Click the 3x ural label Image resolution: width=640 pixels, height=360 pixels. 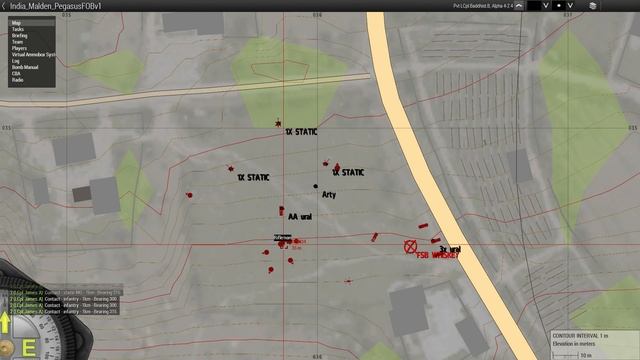click(450, 249)
